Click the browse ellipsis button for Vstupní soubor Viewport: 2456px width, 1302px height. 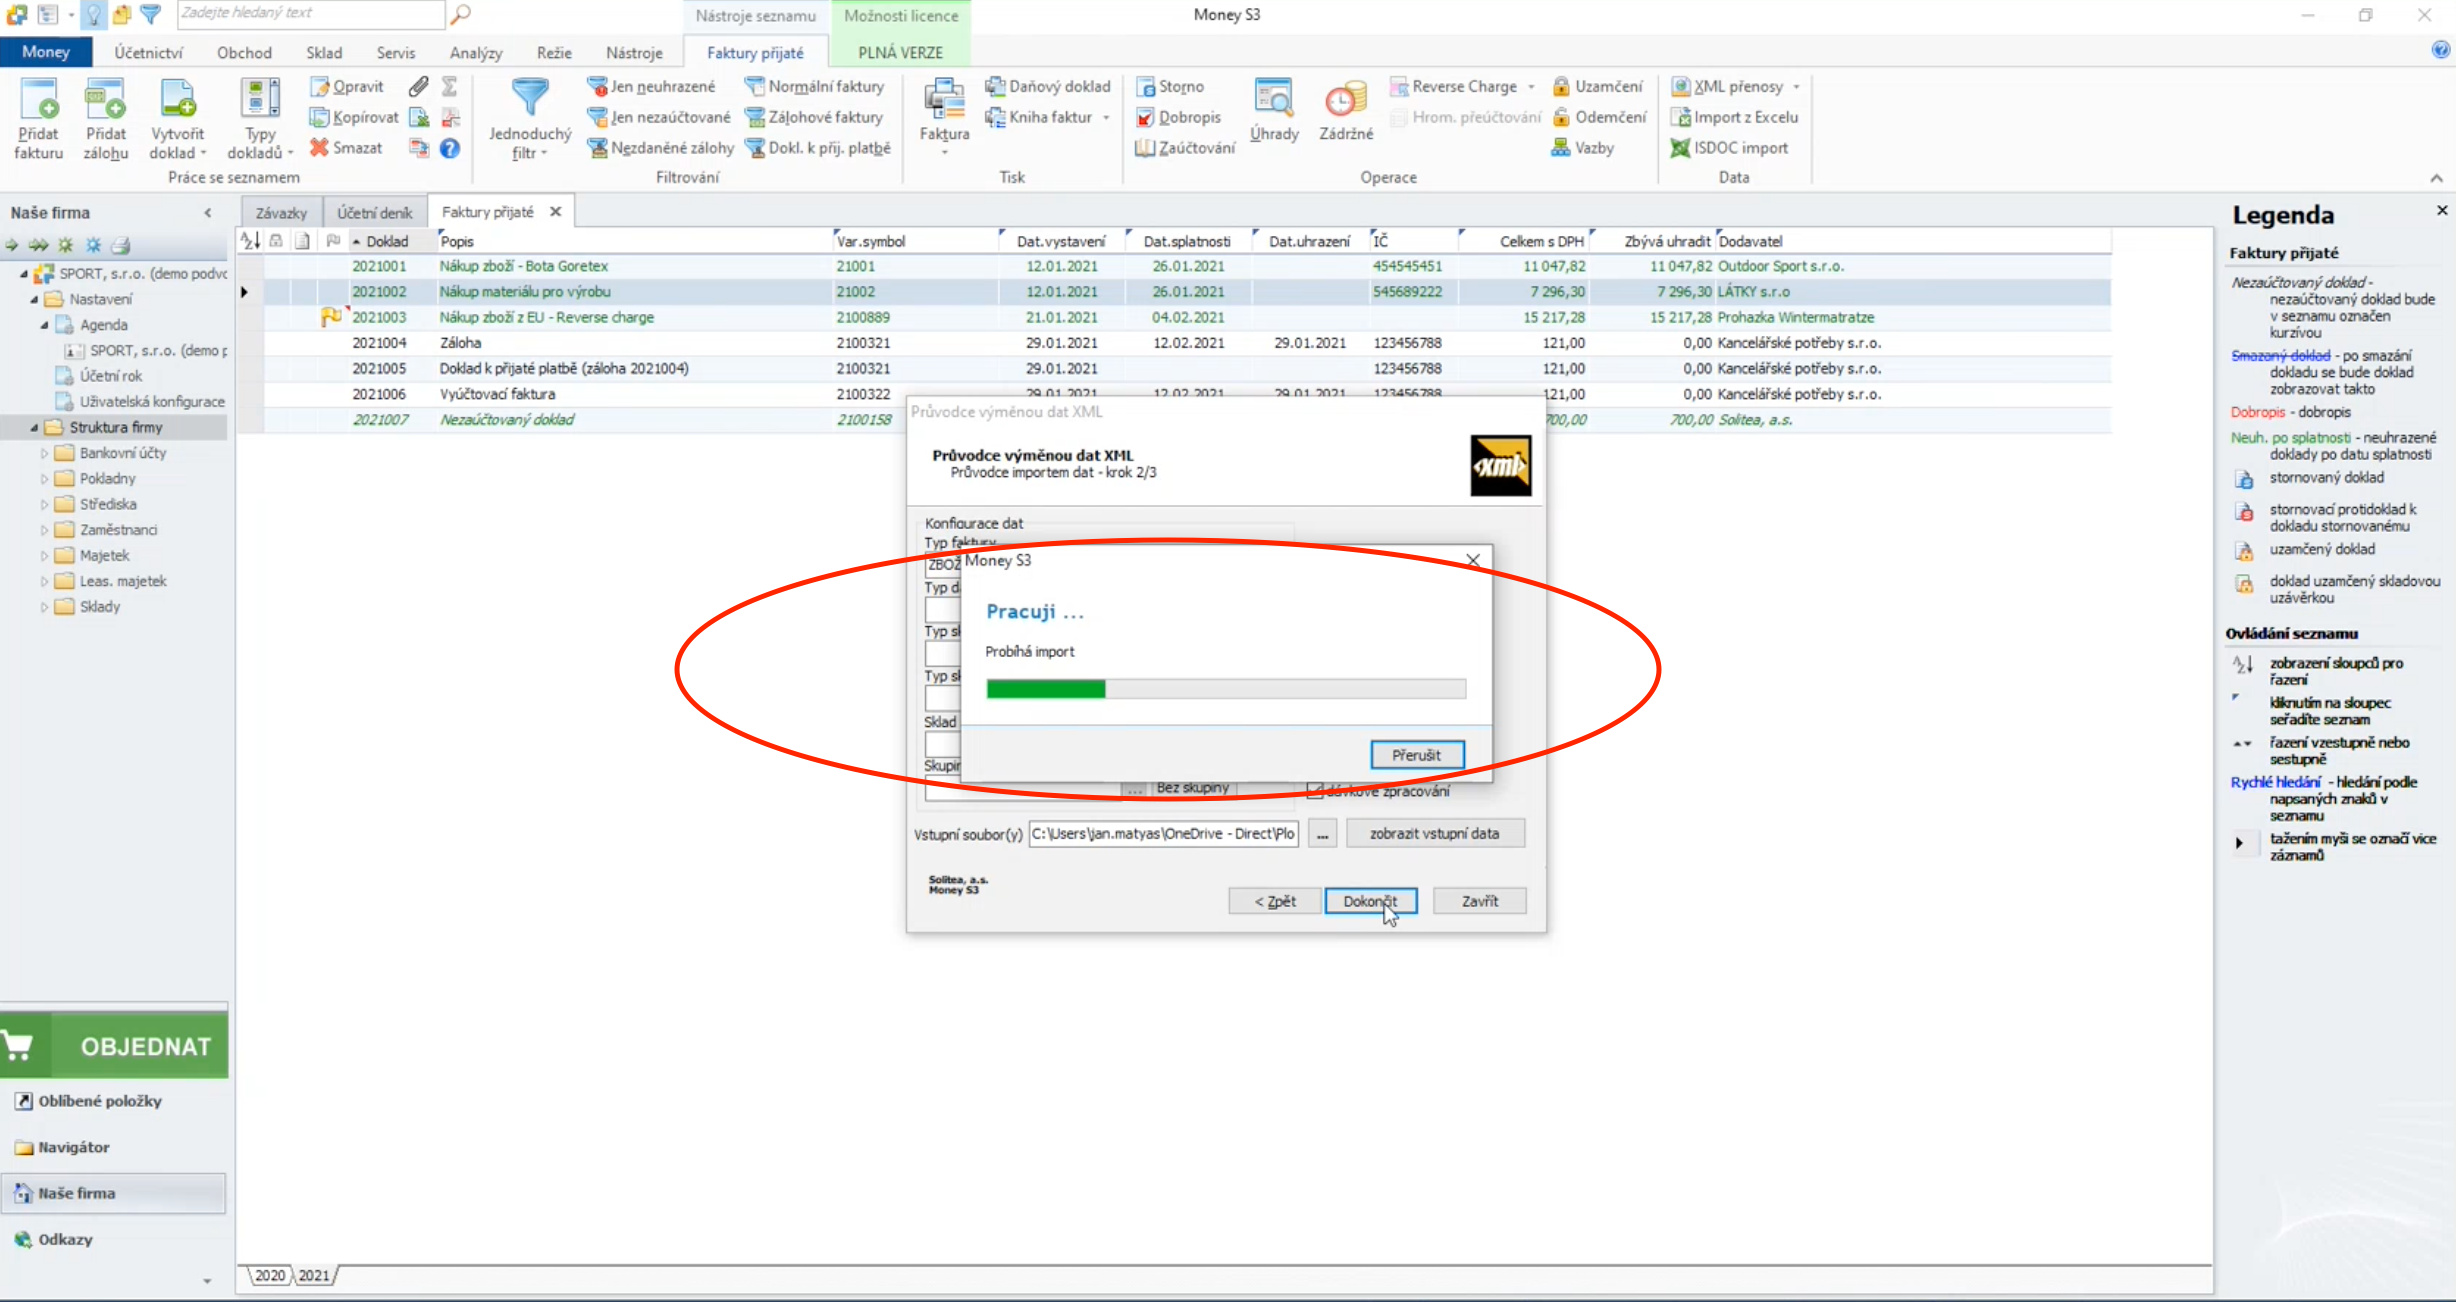coord(1322,834)
